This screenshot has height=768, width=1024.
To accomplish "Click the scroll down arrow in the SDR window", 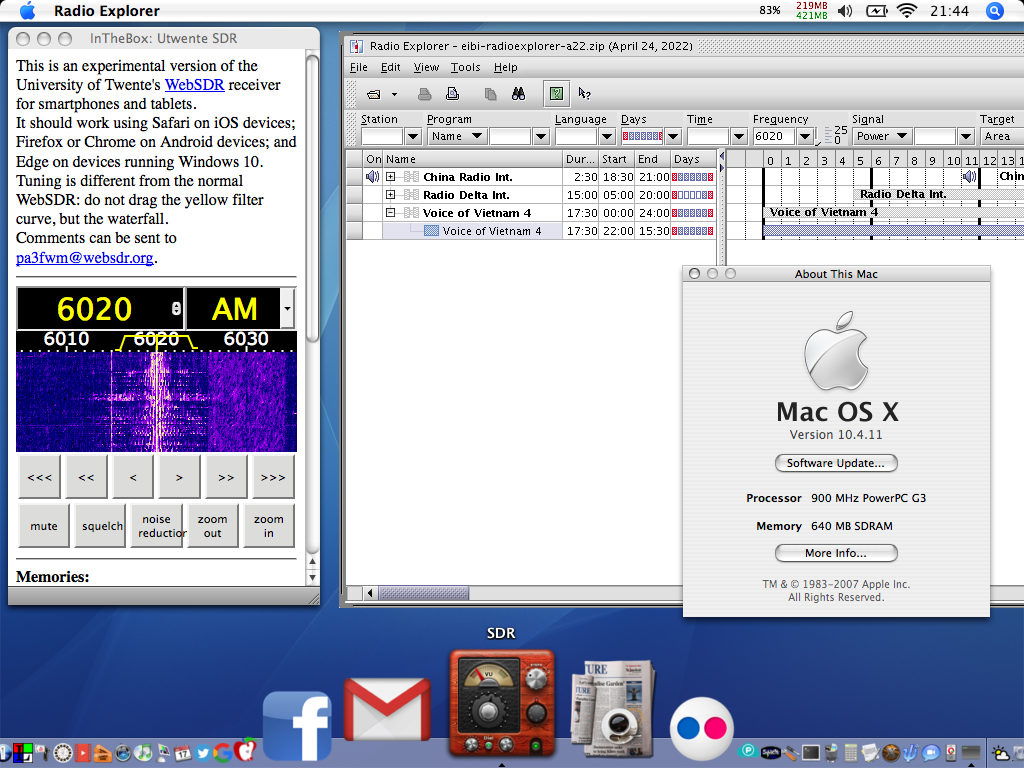I will 312,577.
